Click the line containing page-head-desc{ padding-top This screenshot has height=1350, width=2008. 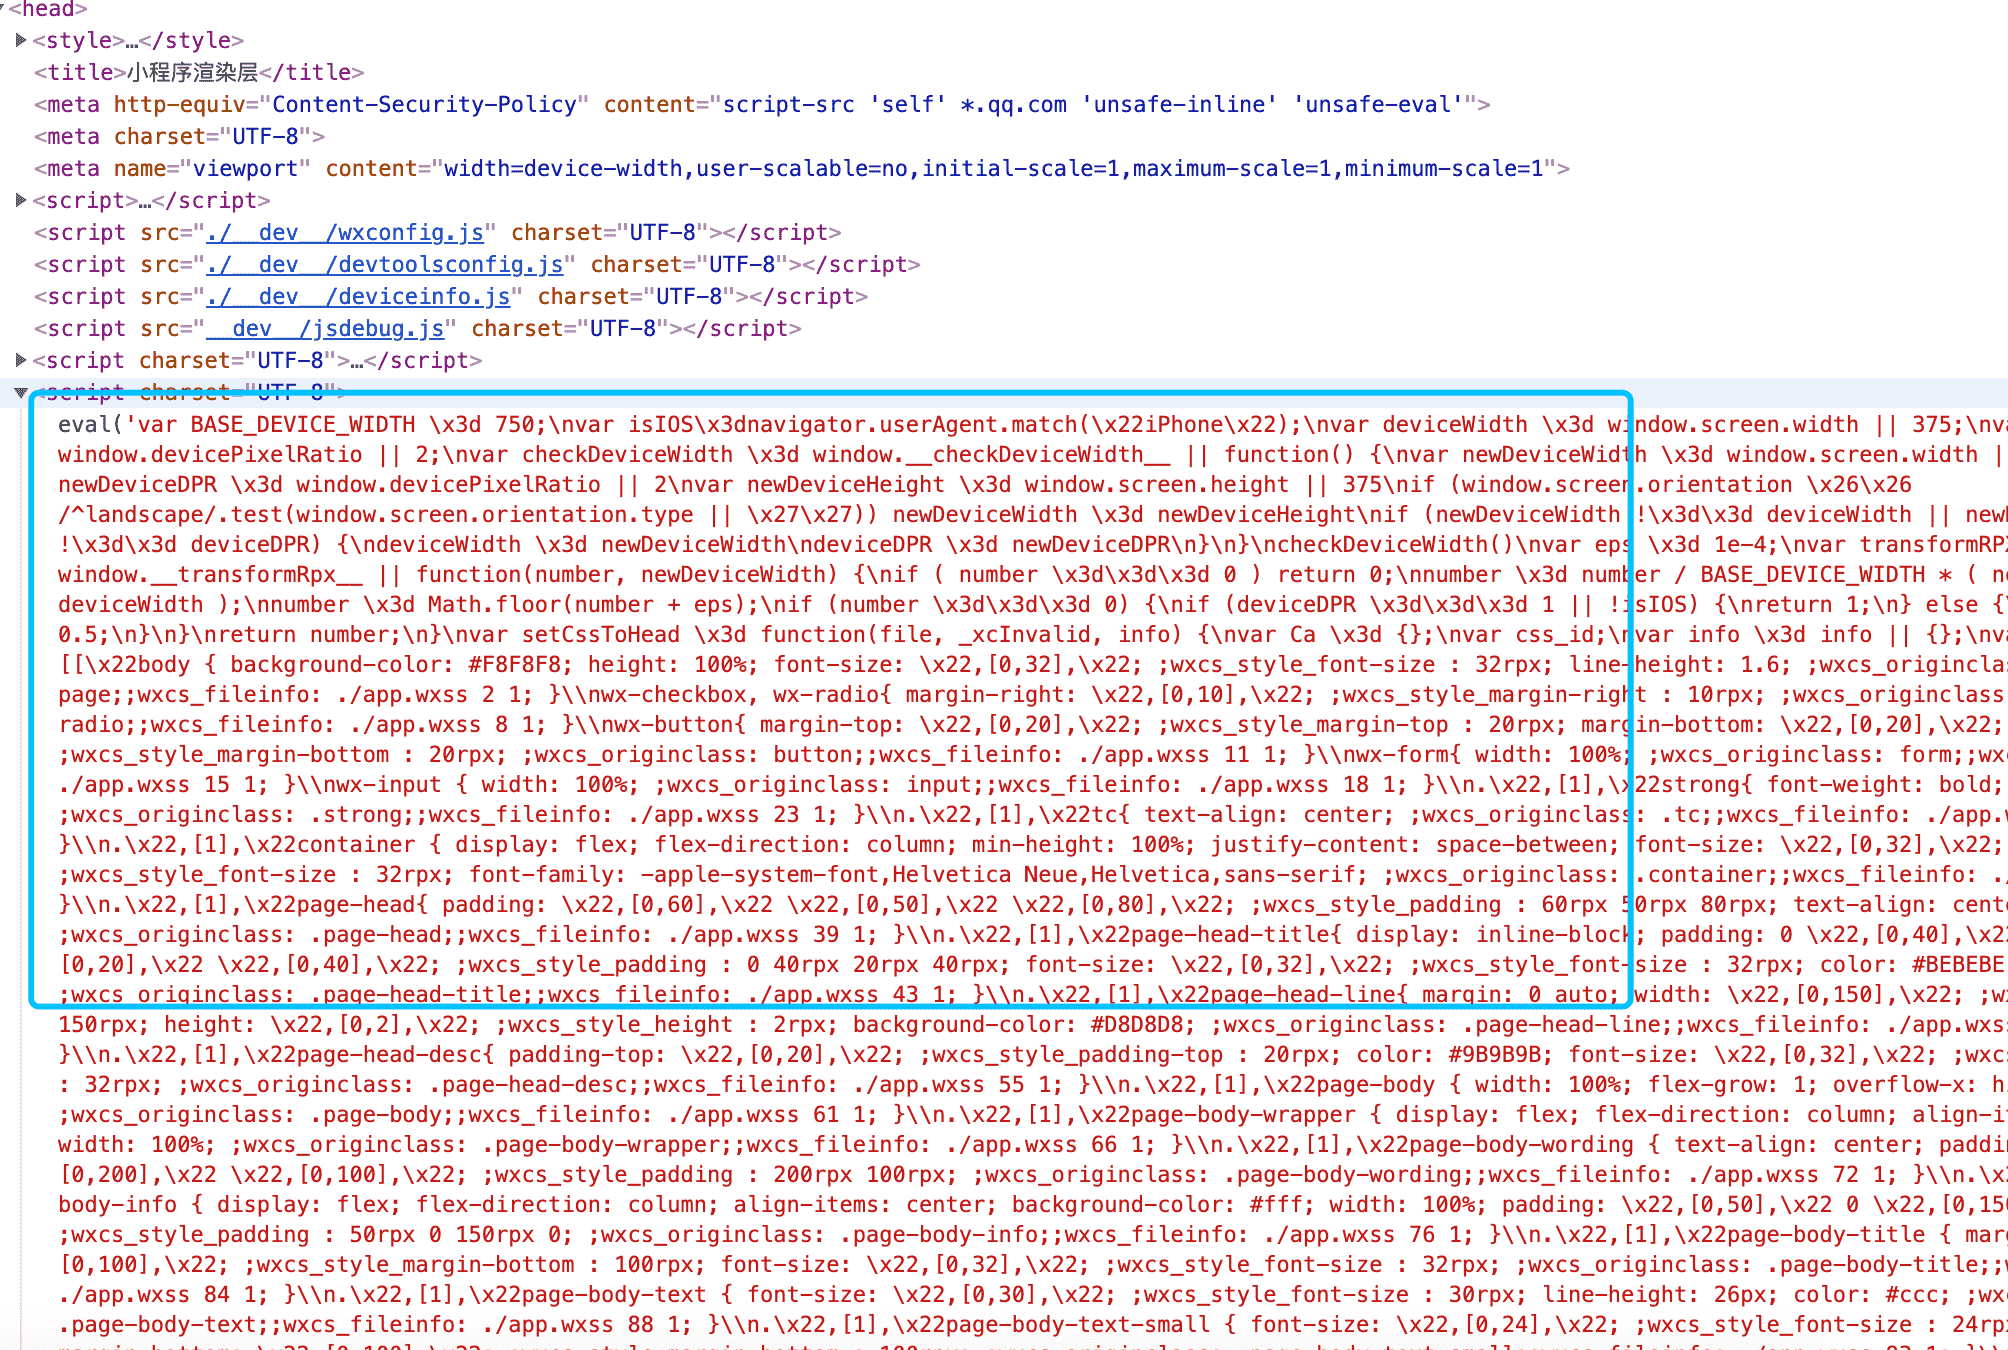tap(1032, 1055)
